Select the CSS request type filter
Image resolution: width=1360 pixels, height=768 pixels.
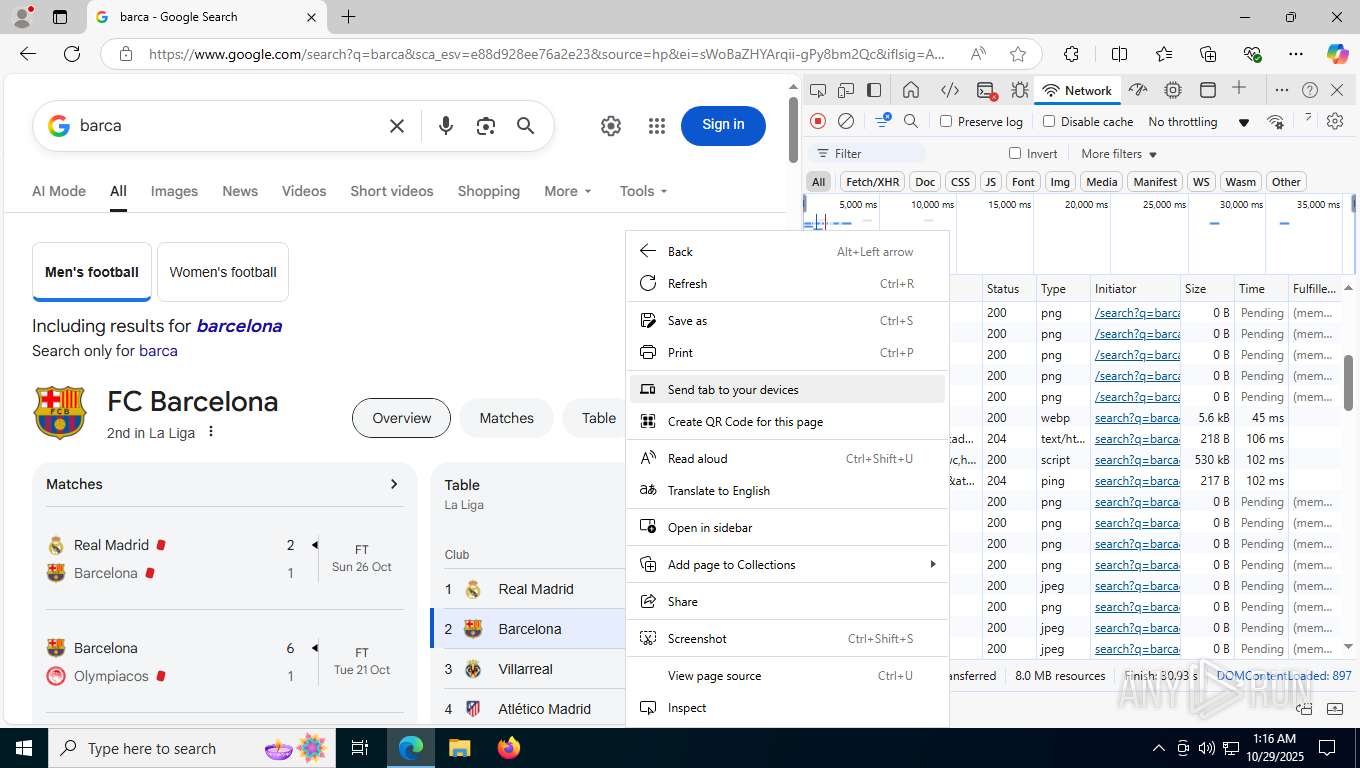pos(960,182)
